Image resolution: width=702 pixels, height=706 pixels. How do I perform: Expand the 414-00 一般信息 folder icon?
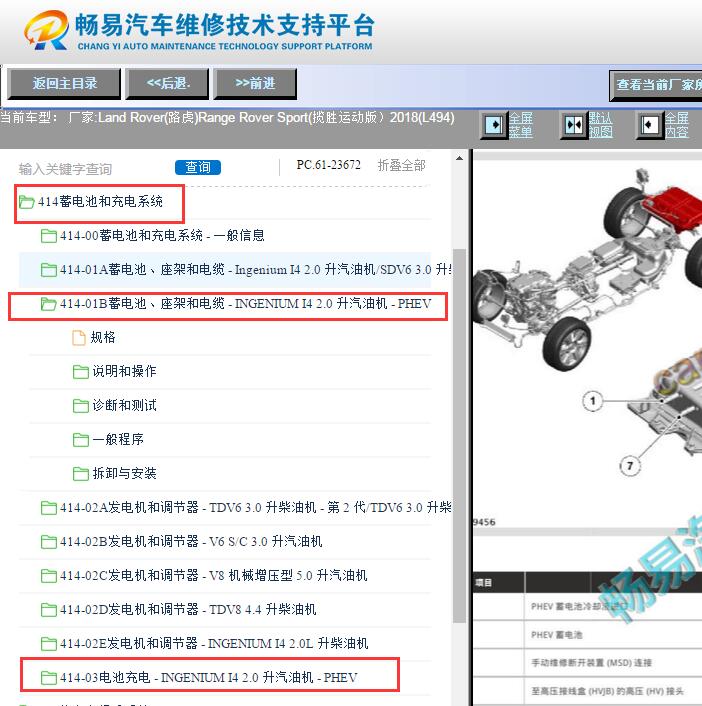click(49, 235)
